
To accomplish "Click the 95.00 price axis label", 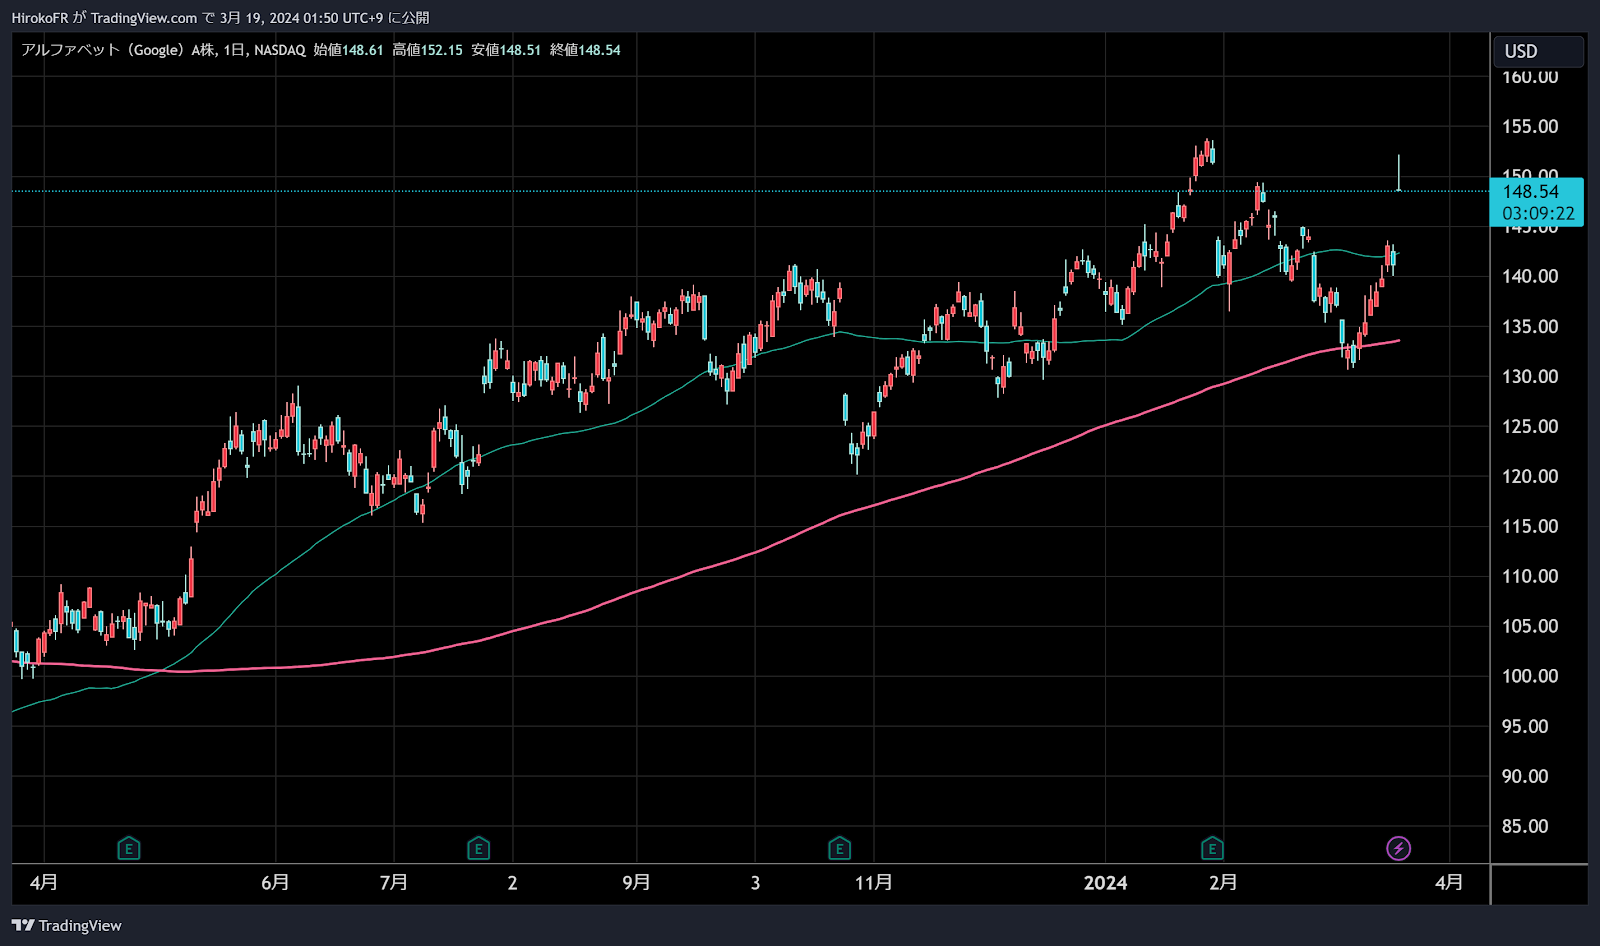I will click(x=1525, y=726).
